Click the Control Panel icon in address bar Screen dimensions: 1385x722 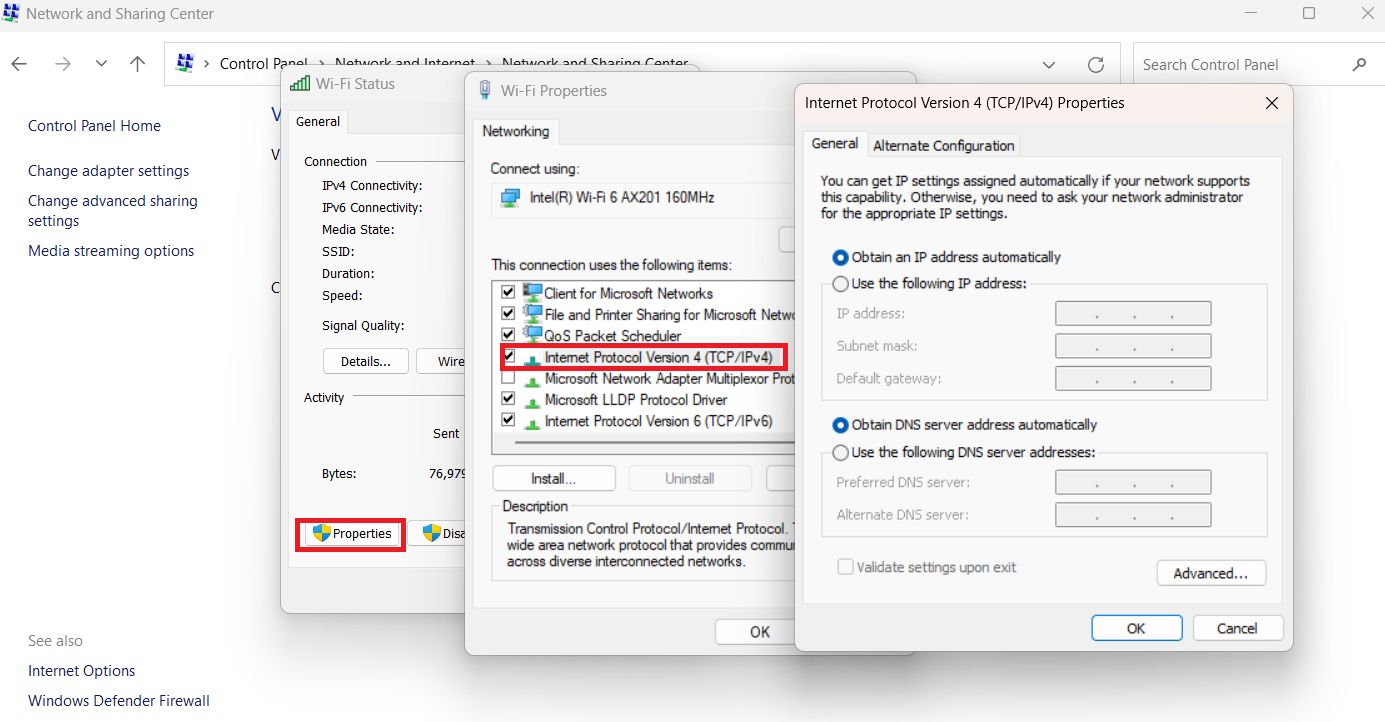(x=185, y=63)
